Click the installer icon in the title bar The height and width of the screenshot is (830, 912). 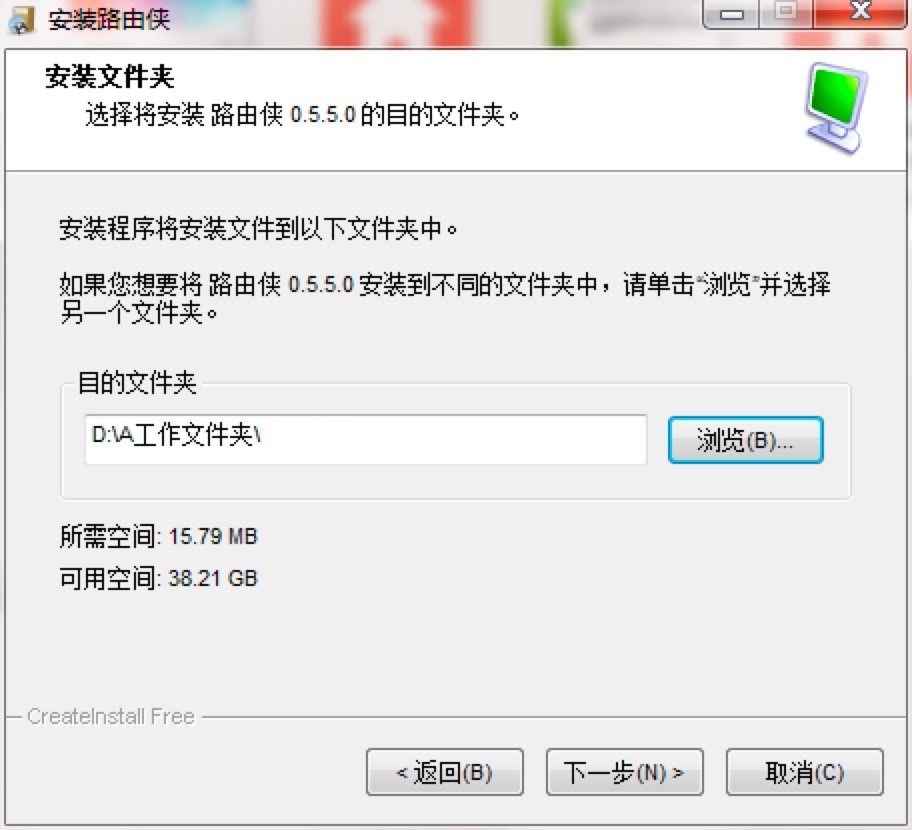22,19
